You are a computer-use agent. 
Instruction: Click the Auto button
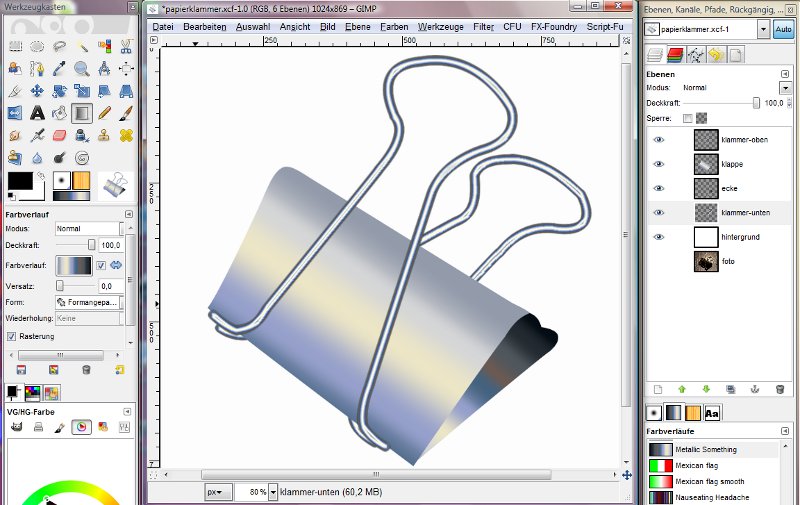pyautogui.click(x=783, y=30)
